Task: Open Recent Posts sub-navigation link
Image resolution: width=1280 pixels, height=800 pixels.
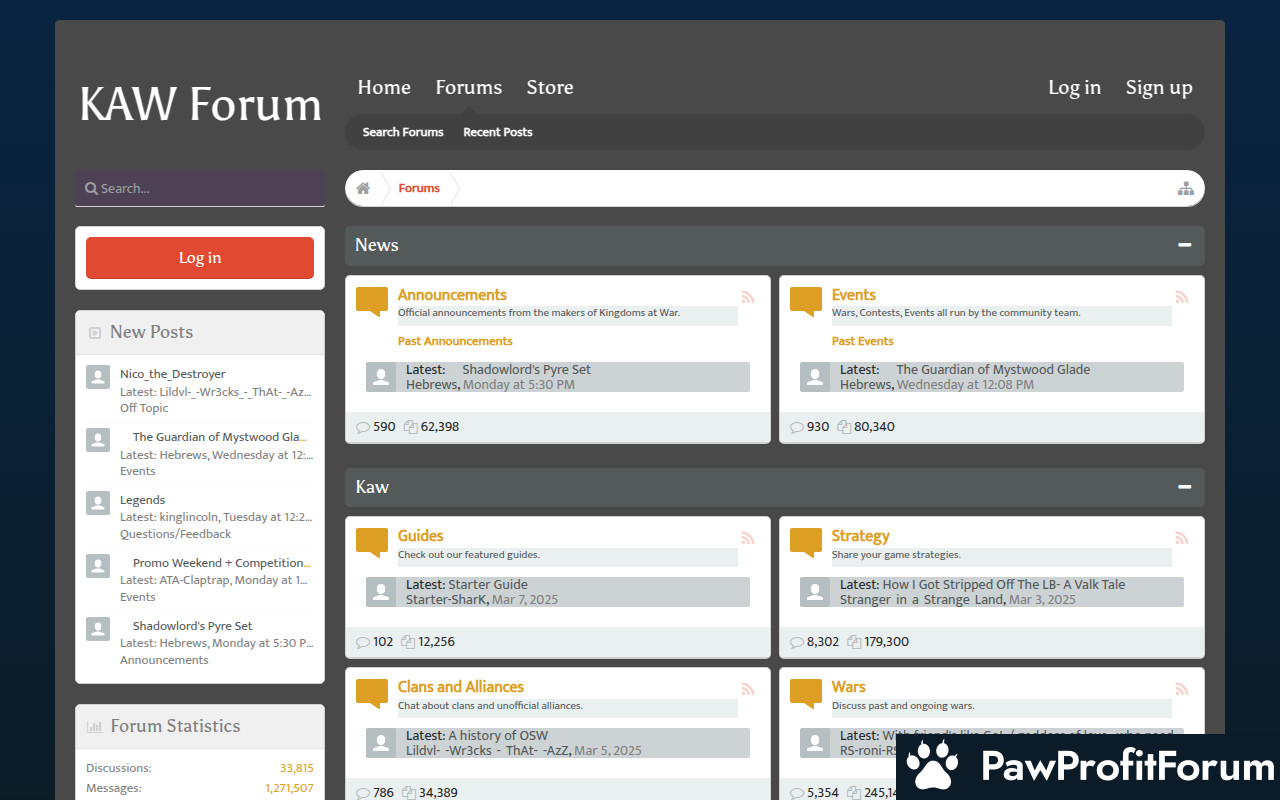Action: 498,132
